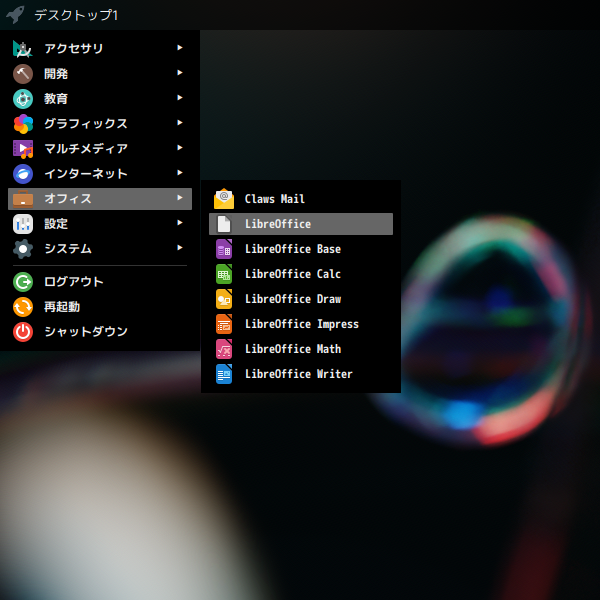Click the pink LibreOffice Math icon
The width and height of the screenshot is (600, 600).
[x=224, y=349]
